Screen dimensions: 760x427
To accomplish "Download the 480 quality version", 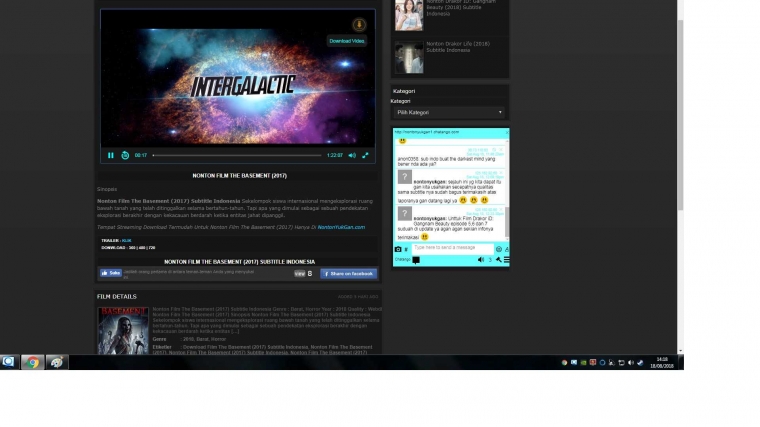I will pos(142,248).
